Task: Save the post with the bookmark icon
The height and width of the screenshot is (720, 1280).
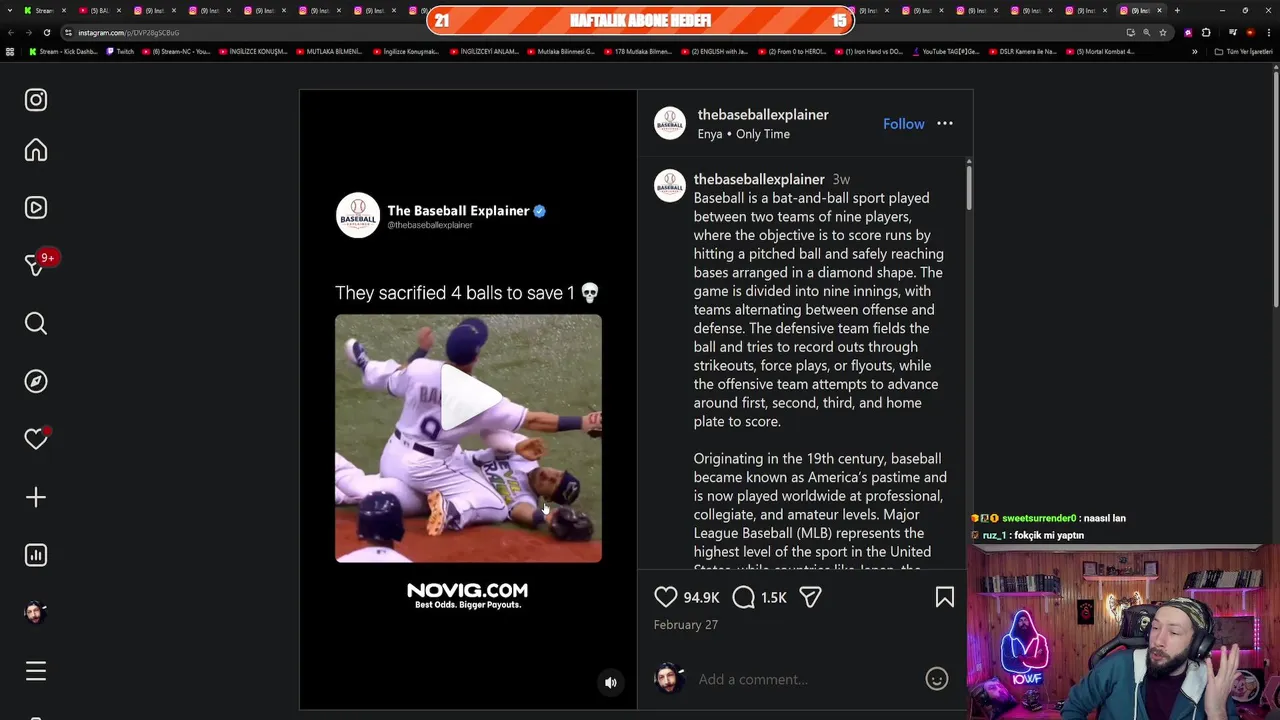Action: point(945,597)
